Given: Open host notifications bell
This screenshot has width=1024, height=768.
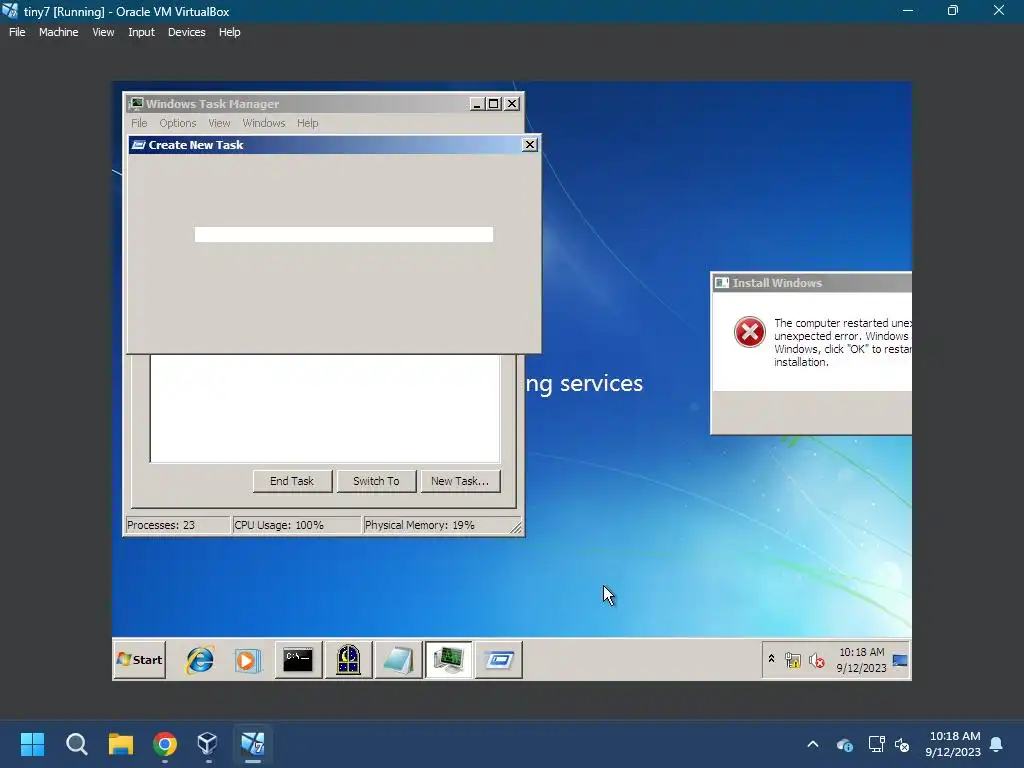Looking at the screenshot, I should (x=997, y=744).
